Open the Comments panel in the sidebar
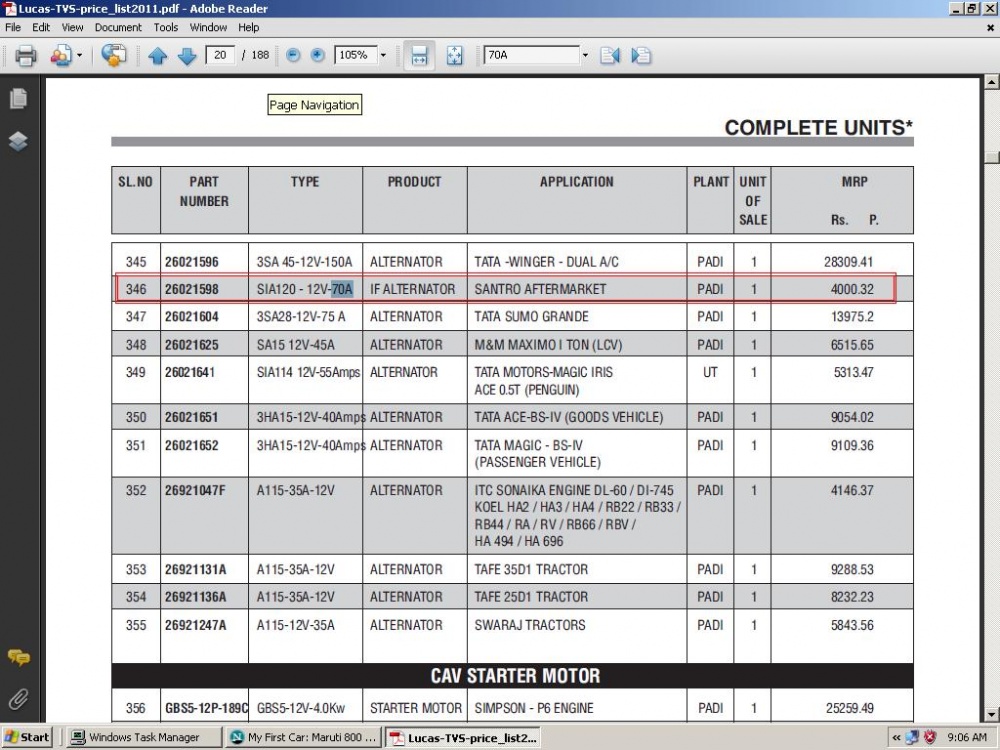1000x750 pixels. point(18,657)
